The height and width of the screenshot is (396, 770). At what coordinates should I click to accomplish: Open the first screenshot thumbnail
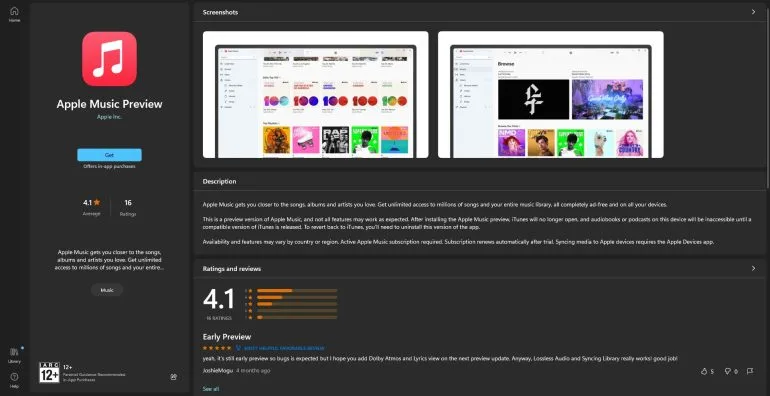315,94
